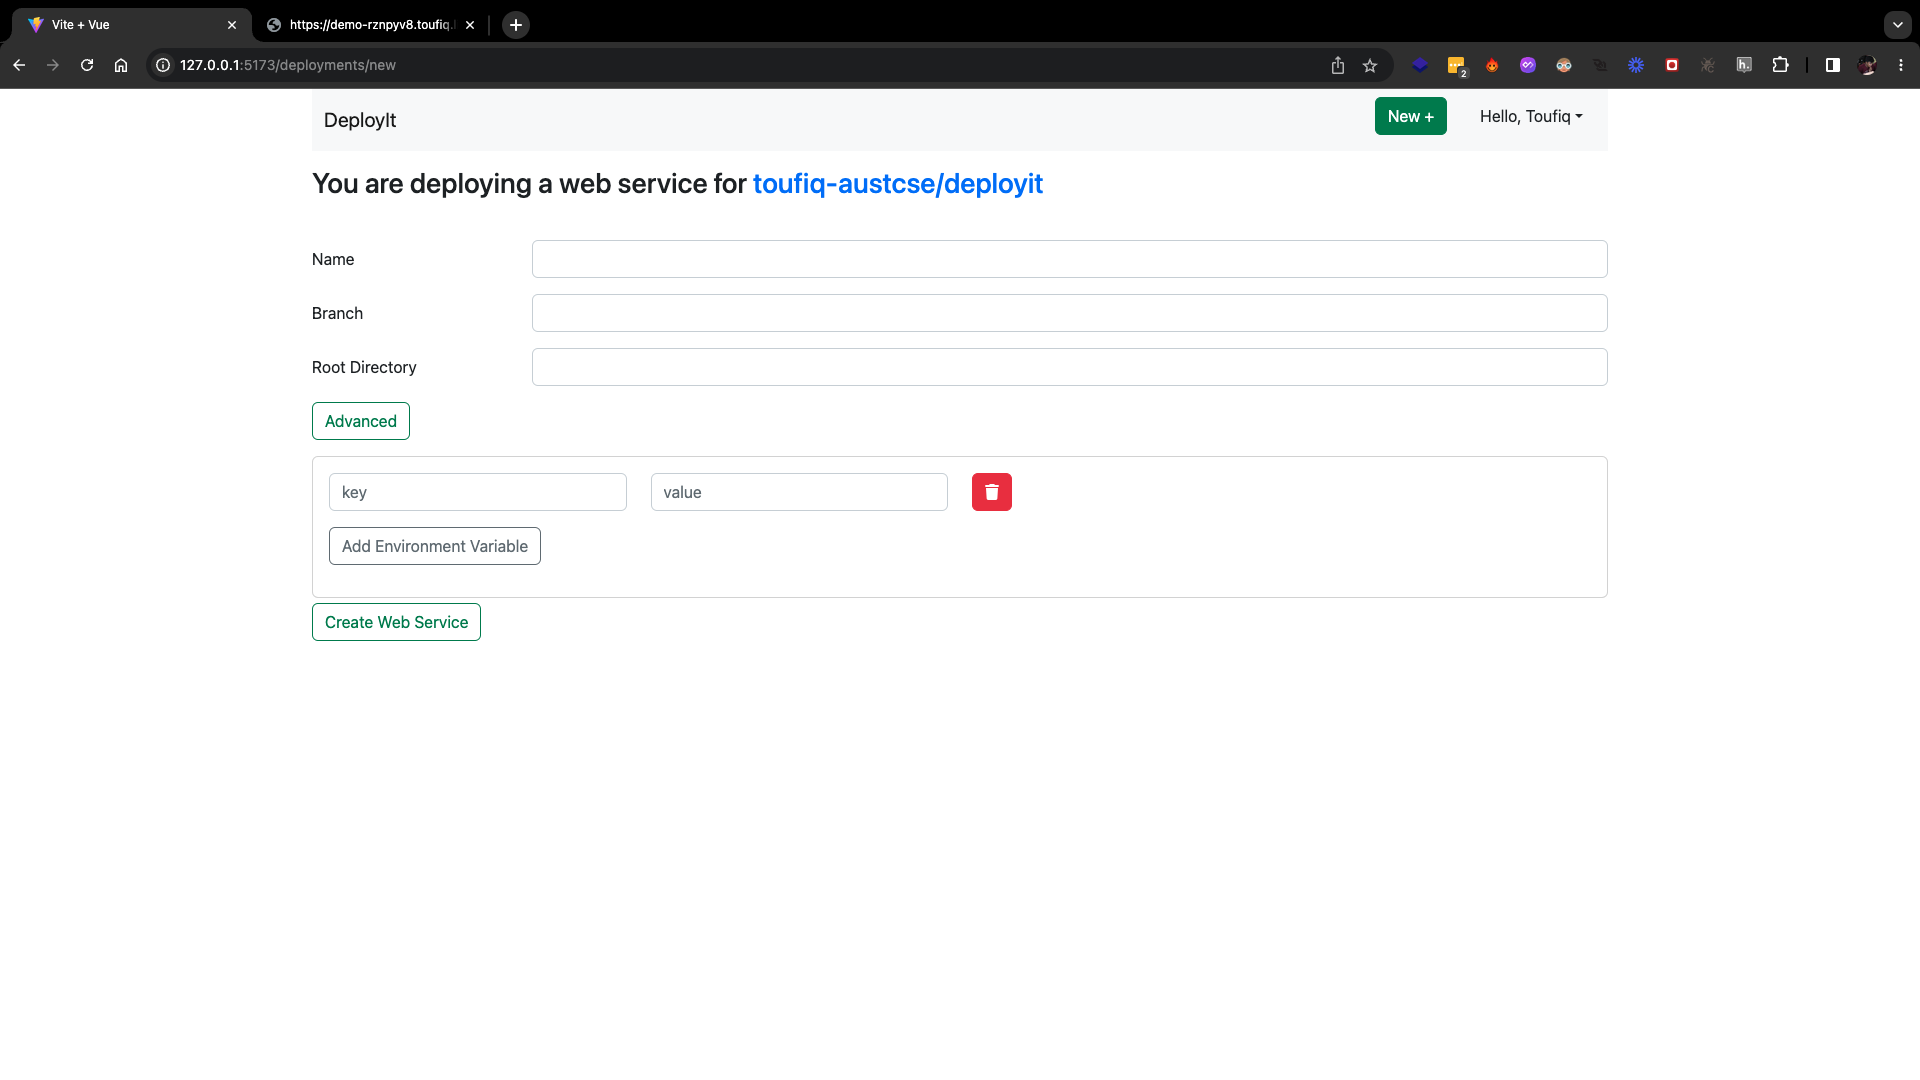
Task: Navigate back with the back arrow
Action: tap(19, 65)
